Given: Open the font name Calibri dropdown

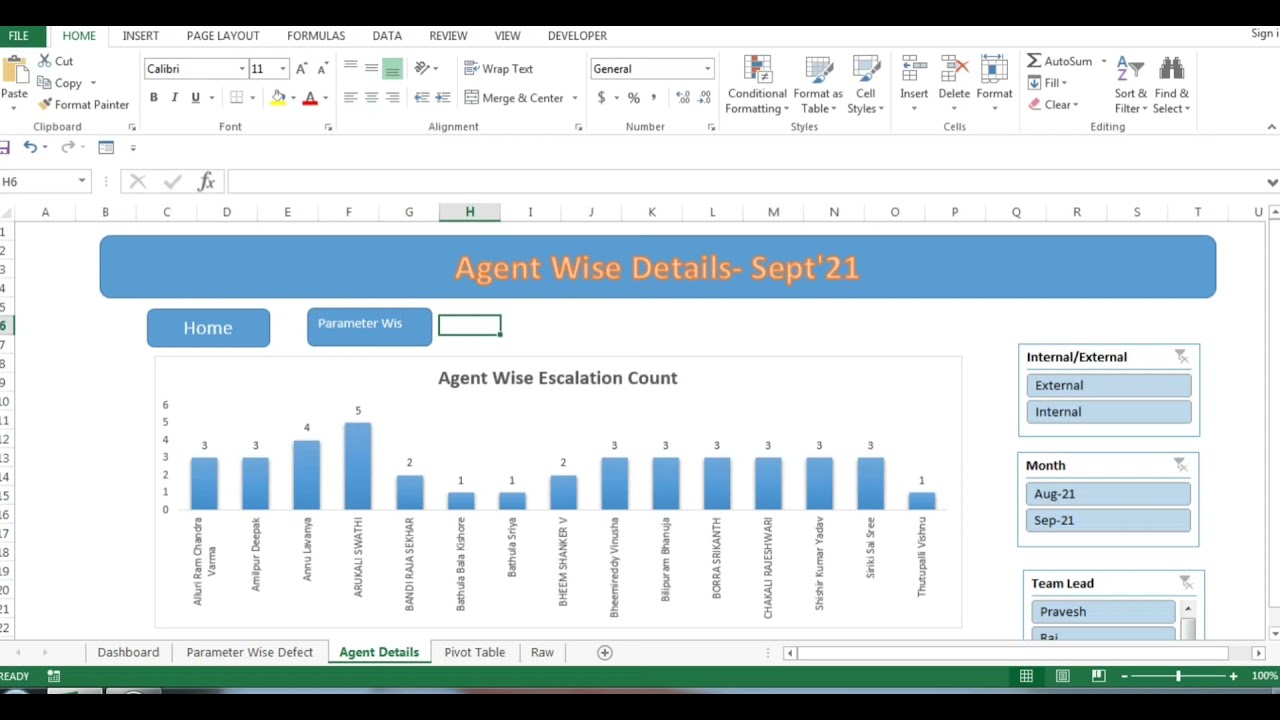Looking at the screenshot, I should point(241,69).
